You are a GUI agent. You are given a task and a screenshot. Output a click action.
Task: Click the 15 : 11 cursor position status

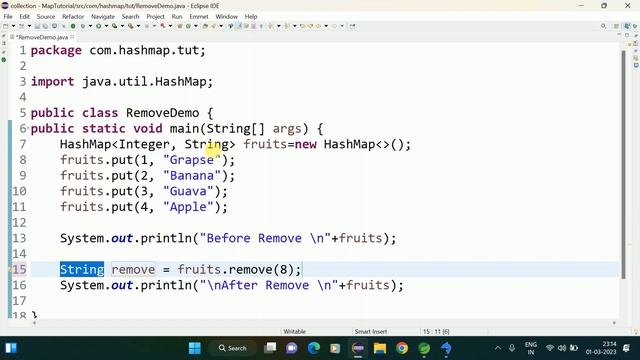436,331
